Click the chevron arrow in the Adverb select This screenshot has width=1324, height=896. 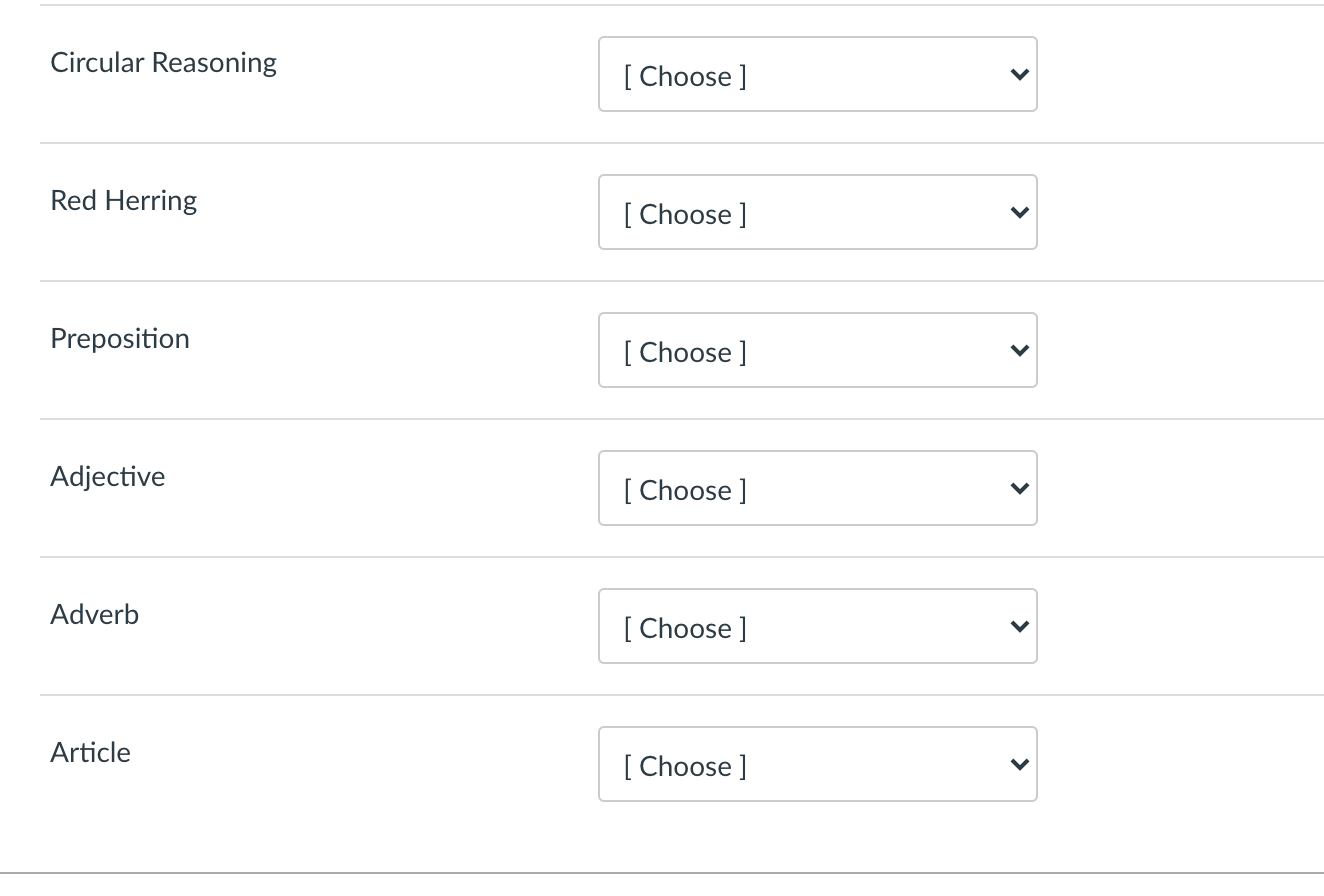(x=1019, y=627)
